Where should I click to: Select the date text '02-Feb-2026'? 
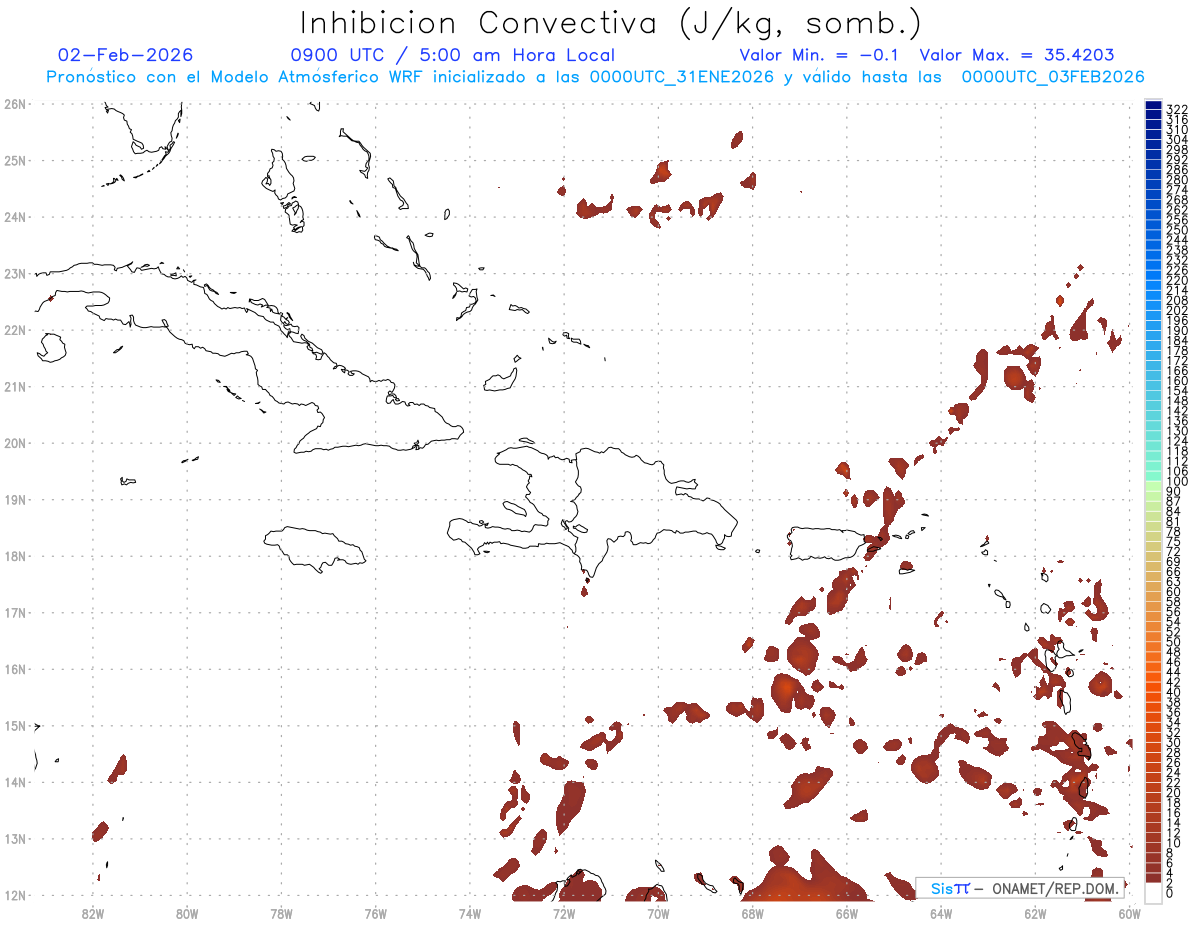(x=126, y=55)
